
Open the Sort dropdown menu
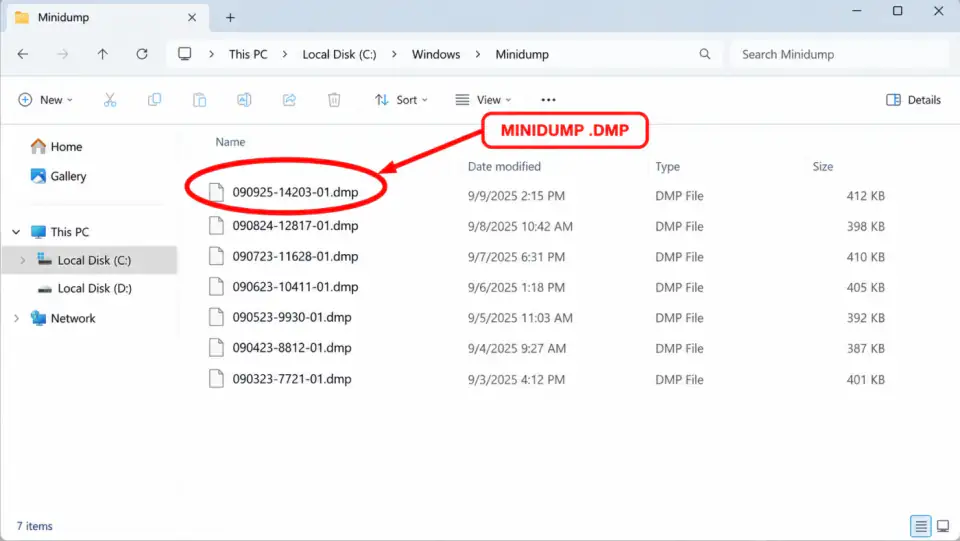(402, 100)
